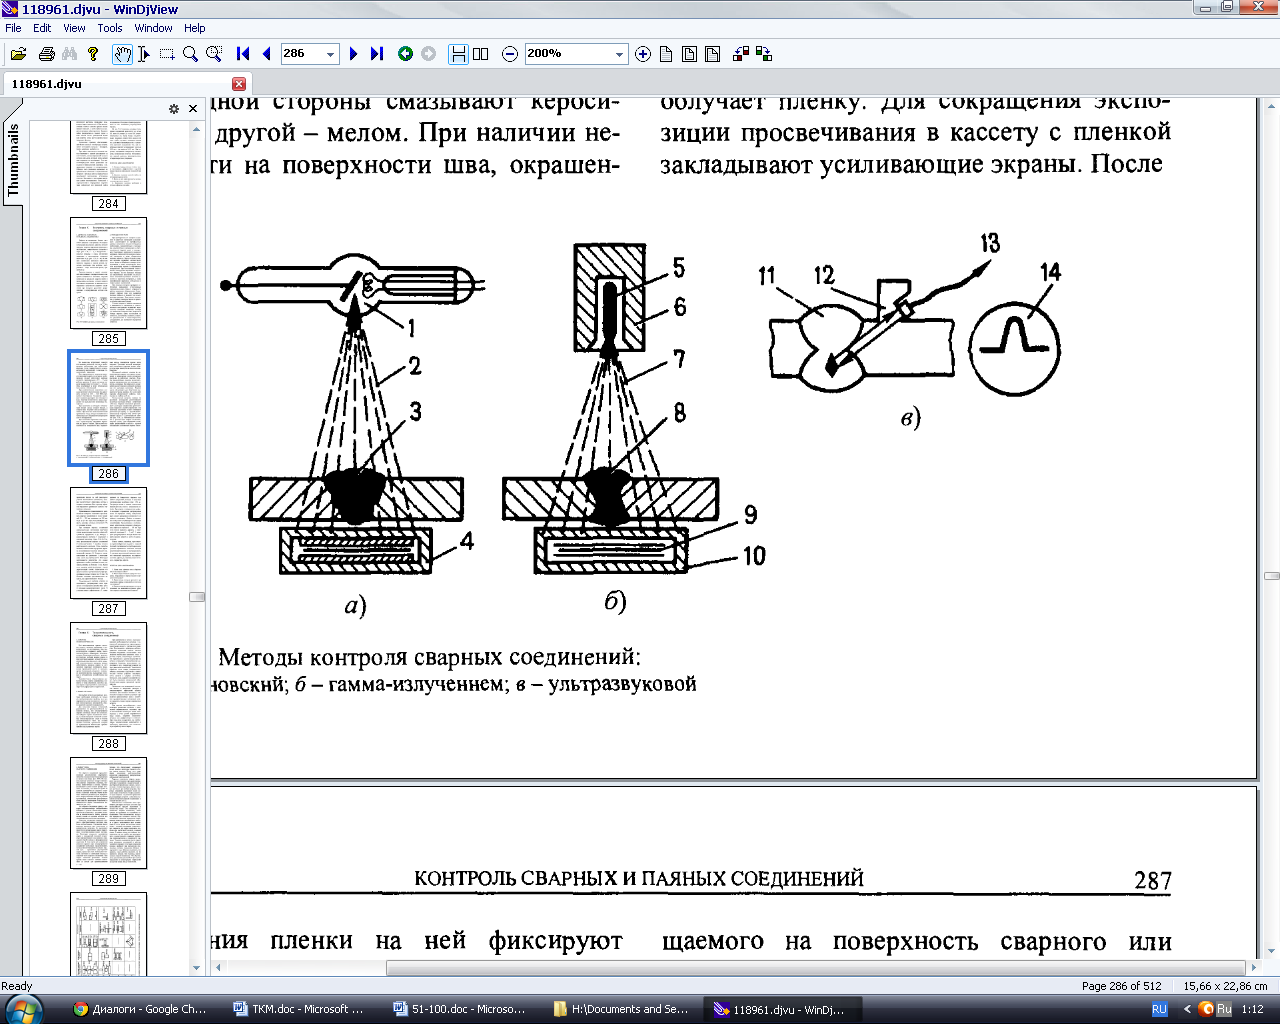The width and height of the screenshot is (1280, 1024).
Task: Select page 285 thumbnail
Action: (x=108, y=273)
